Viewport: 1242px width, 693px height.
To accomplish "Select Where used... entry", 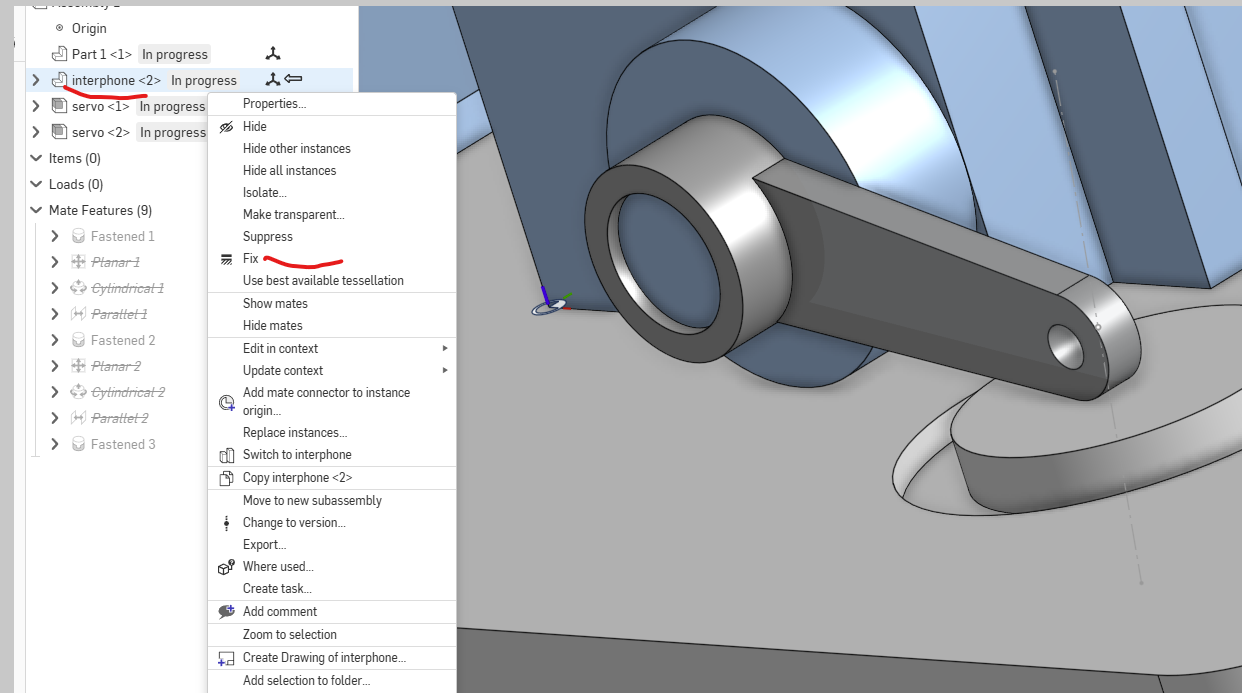I will tap(278, 567).
